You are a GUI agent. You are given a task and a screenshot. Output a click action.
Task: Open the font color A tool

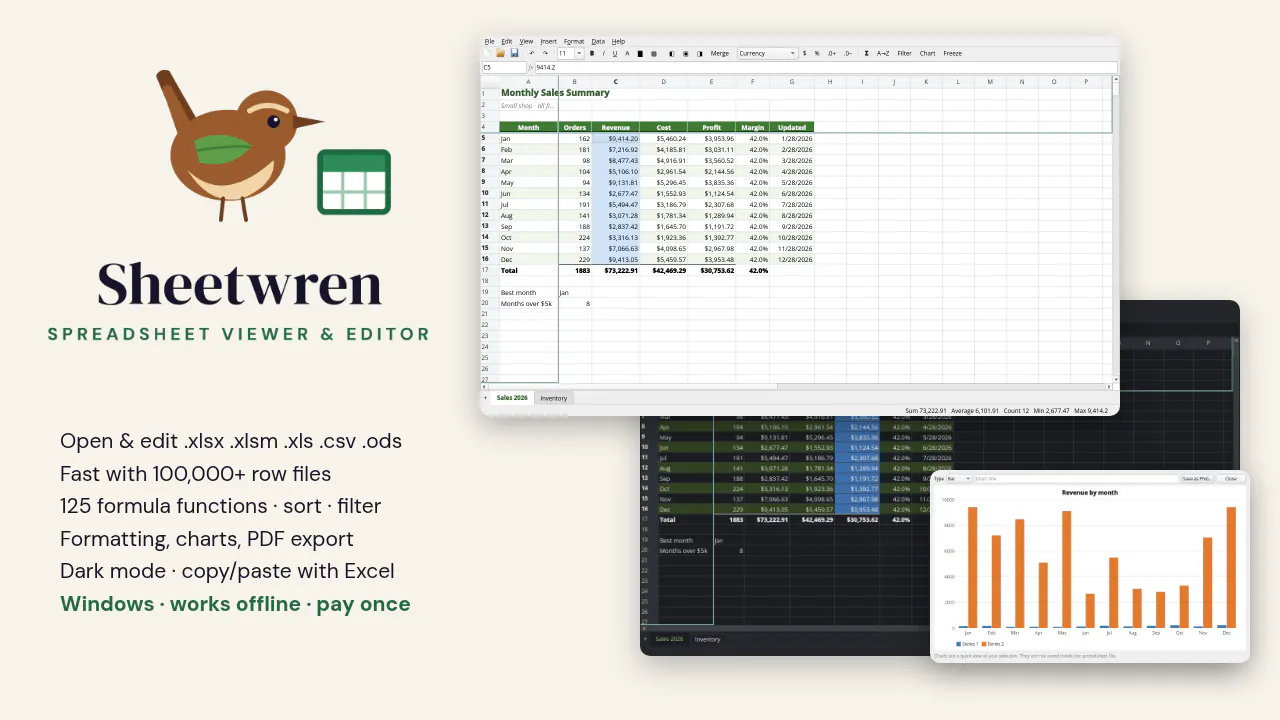pos(627,53)
